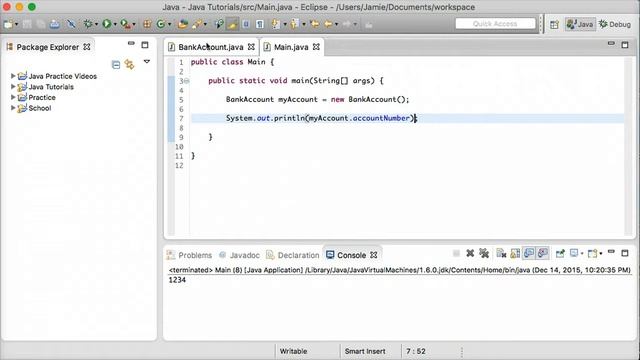Click Remove Launch in Console toolbar
The height and width of the screenshot is (360, 640).
coord(470,253)
